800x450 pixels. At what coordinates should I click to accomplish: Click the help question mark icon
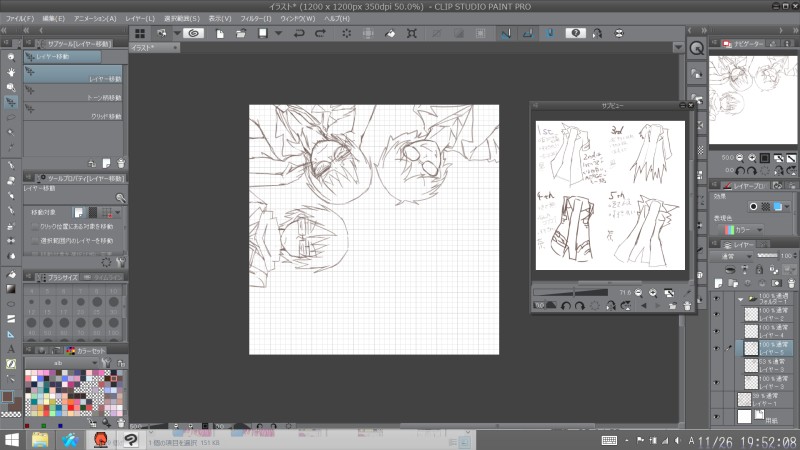click(575, 33)
